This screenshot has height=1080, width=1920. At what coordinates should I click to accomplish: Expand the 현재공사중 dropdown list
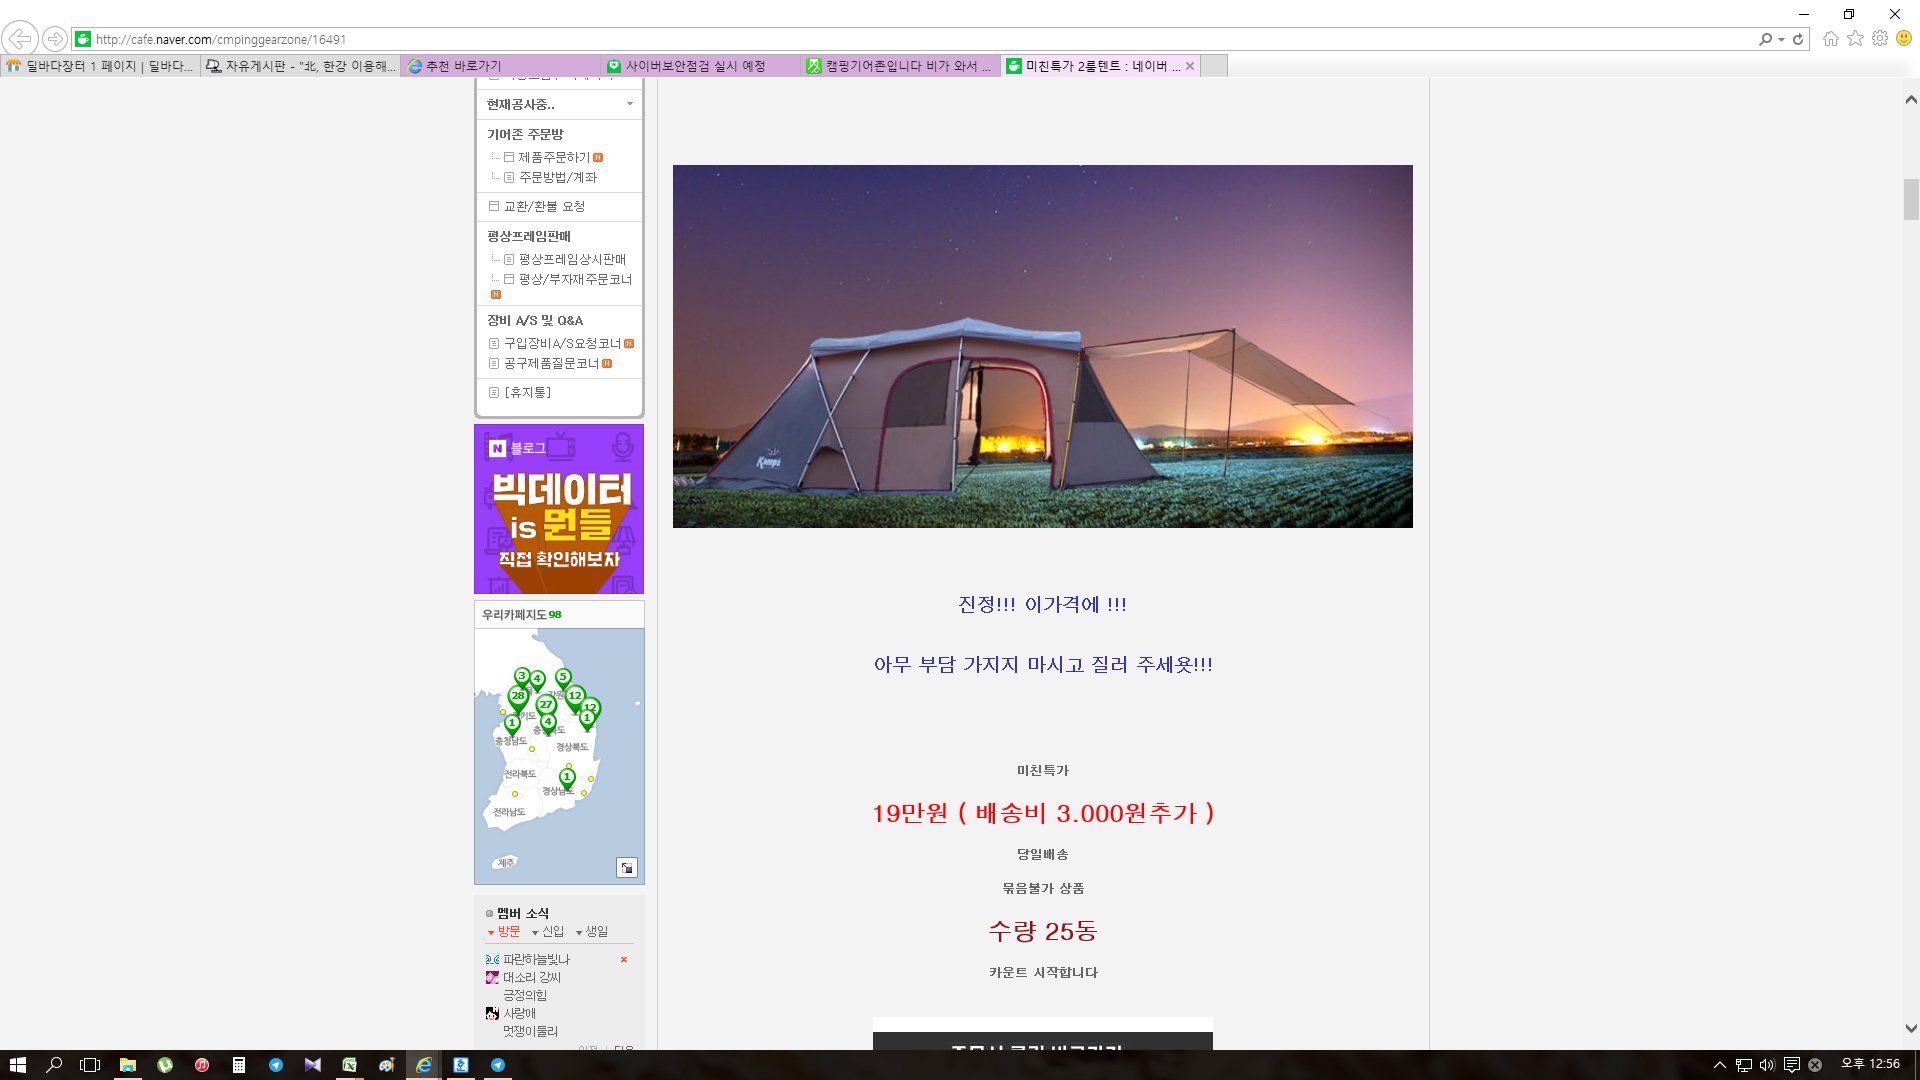click(x=629, y=104)
